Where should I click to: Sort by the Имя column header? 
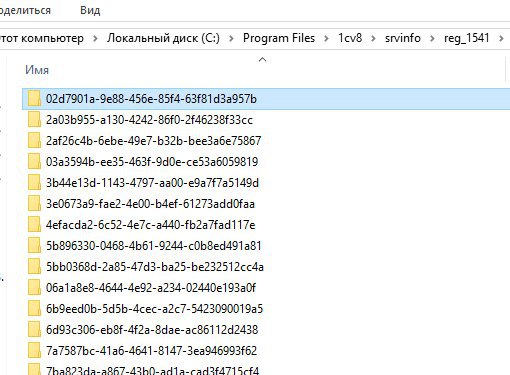pos(37,70)
